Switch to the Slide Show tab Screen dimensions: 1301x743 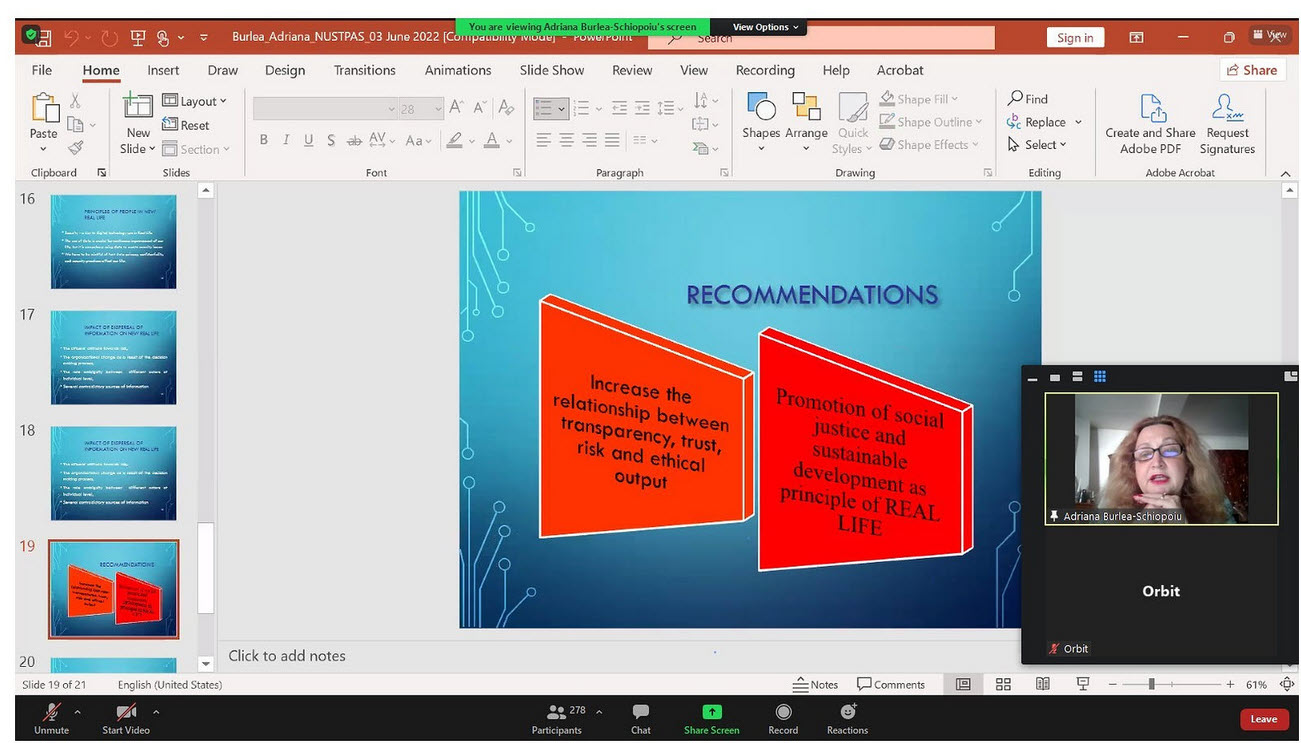pyautogui.click(x=551, y=70)
